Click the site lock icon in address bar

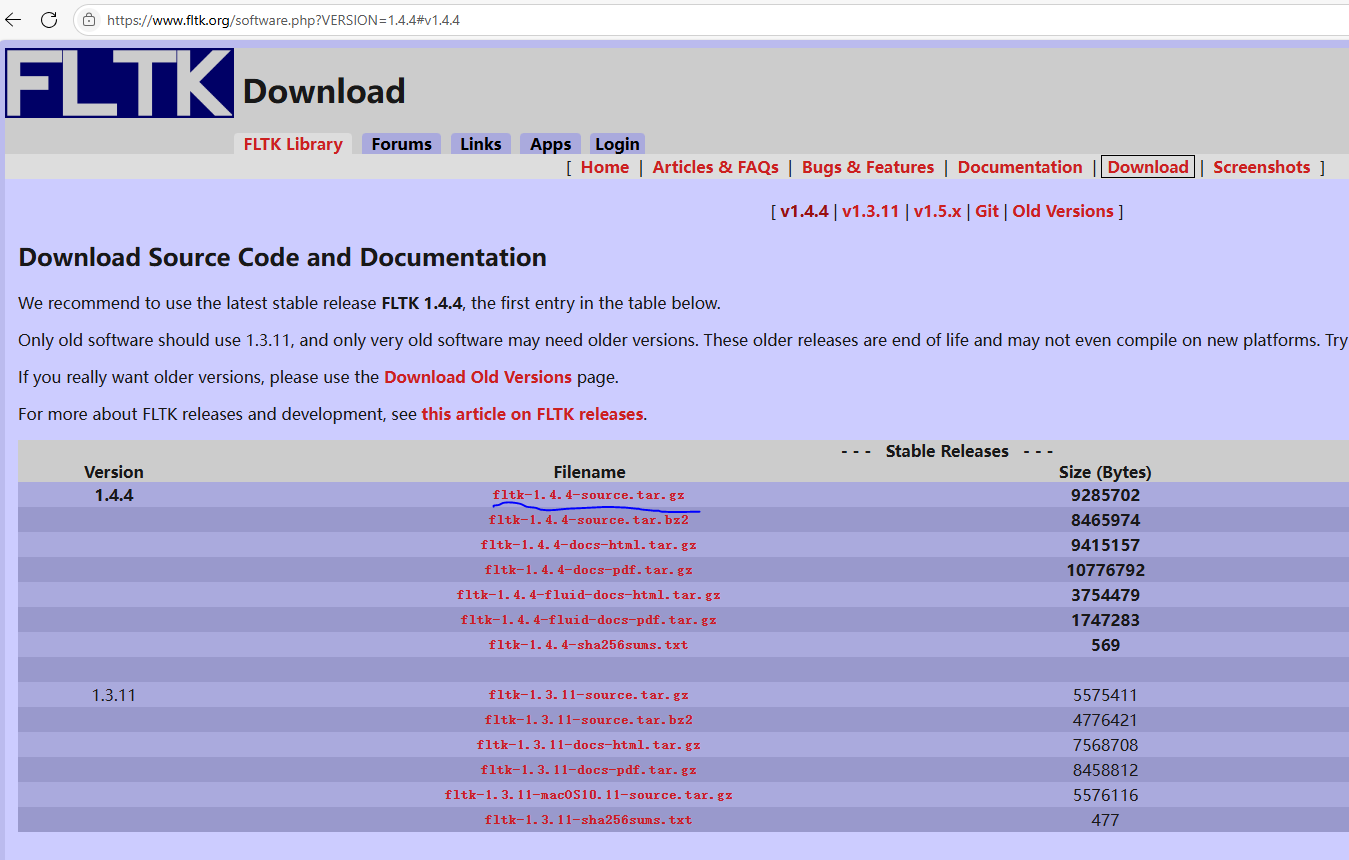[x=89, y=19]
